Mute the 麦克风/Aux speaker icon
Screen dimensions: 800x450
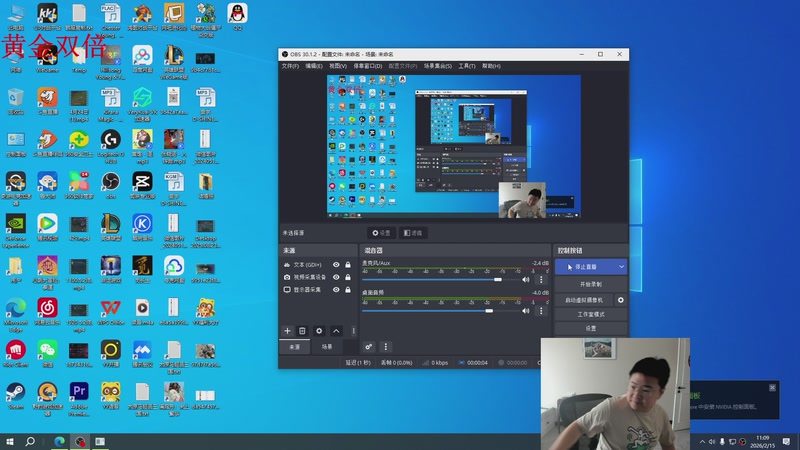526,280
